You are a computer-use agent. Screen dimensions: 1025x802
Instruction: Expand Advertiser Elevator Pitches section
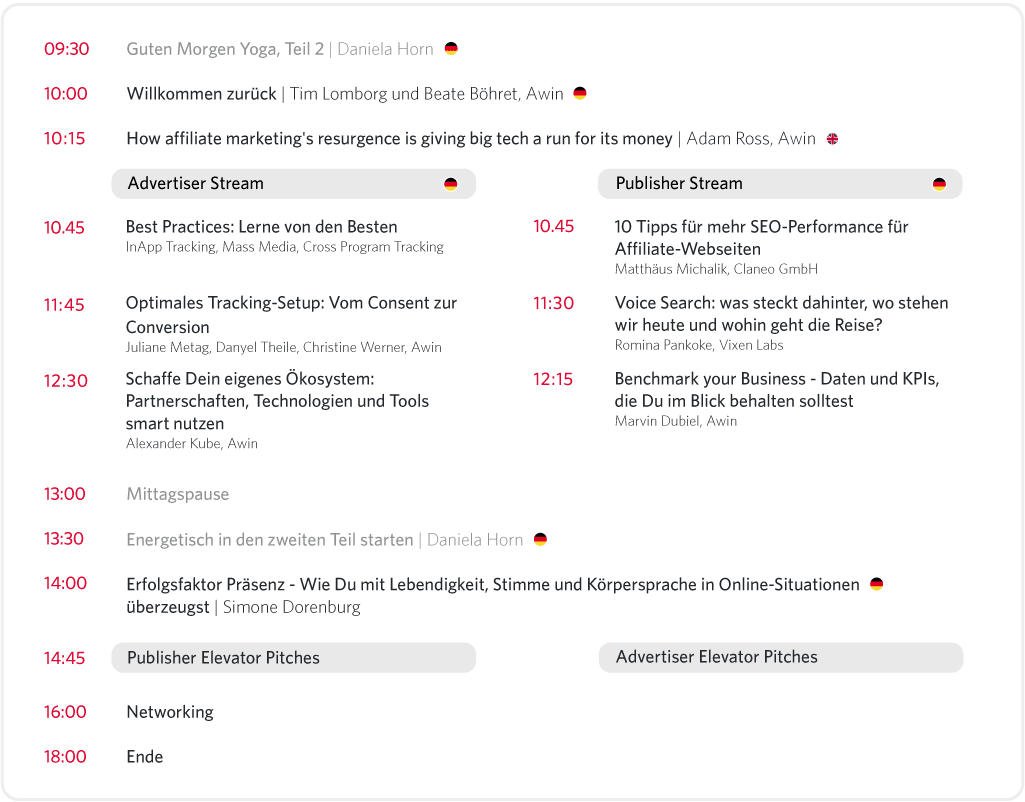tap(780, 657)
